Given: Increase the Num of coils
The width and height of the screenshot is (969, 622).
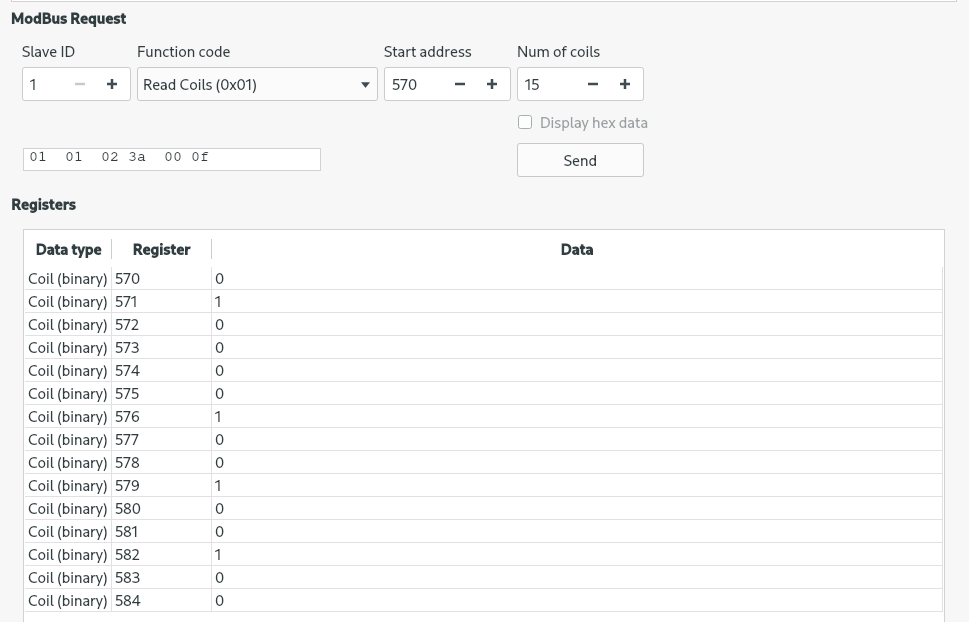Looking at the screenshot, I should [625, 85].
